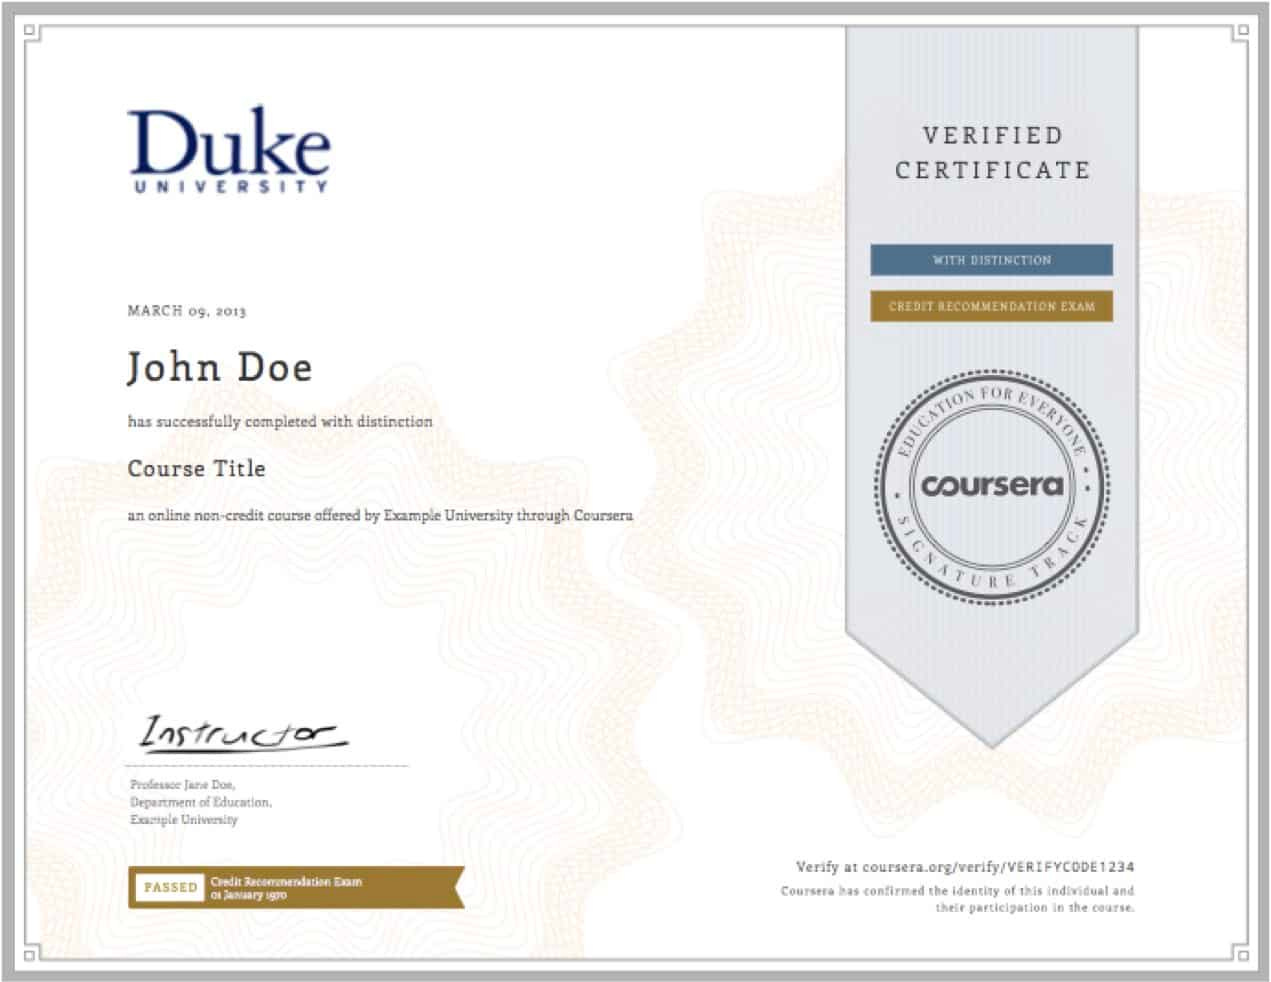Click 'Coursera has confirmed the identity' statement
1271x982 pixels.
(958, 890)
